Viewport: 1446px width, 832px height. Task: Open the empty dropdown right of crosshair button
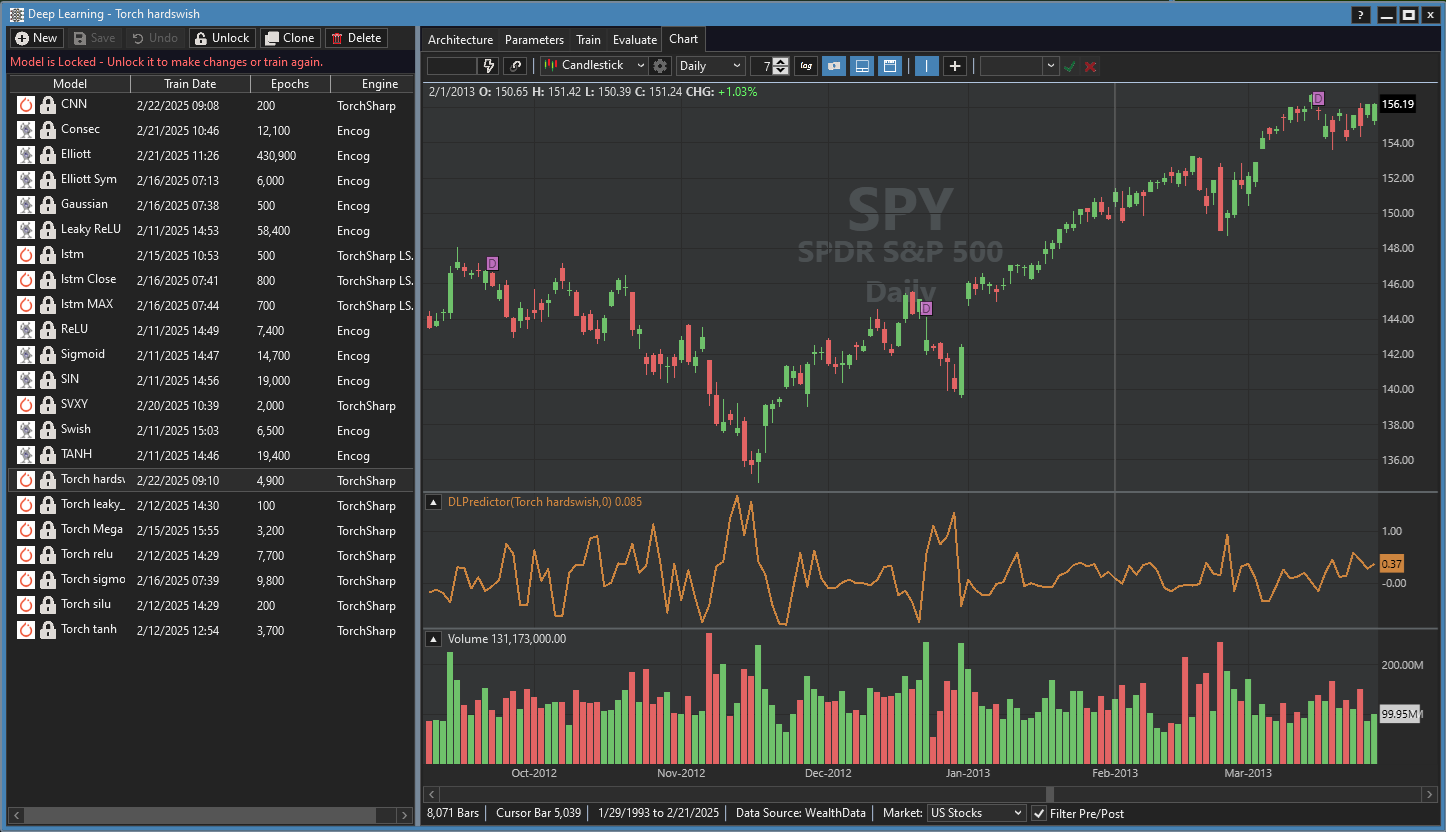1019,66
